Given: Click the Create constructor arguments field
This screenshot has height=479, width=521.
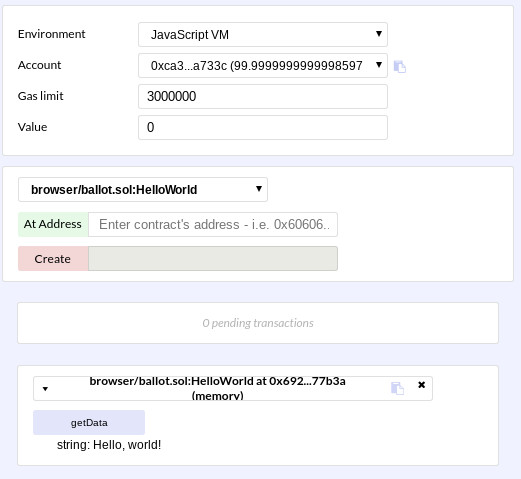Looking at the screenshot, I should click(x=213, y=258).
